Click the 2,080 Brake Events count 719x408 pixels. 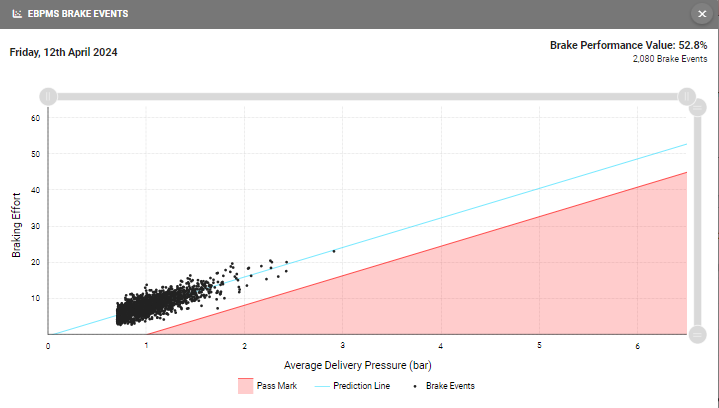click(x=669, y=59)
